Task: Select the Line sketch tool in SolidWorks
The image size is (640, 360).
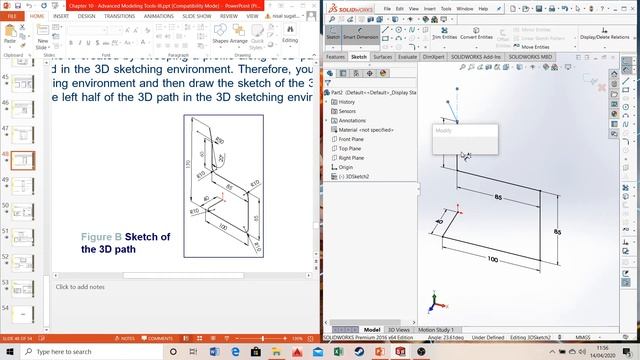Action: pyautogui.click(x=385, y=30)
